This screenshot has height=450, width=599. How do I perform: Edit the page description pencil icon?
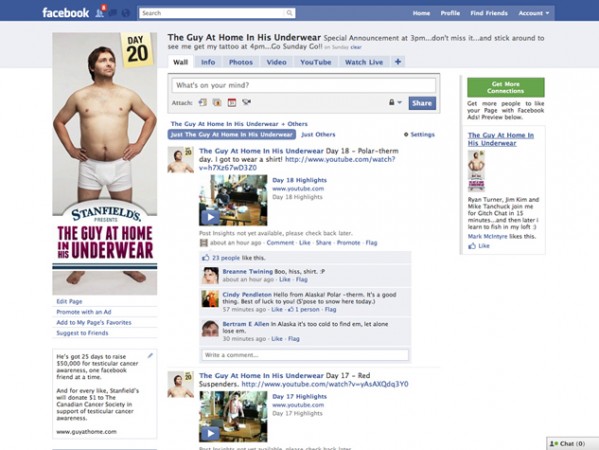click(x=150, y=356)
